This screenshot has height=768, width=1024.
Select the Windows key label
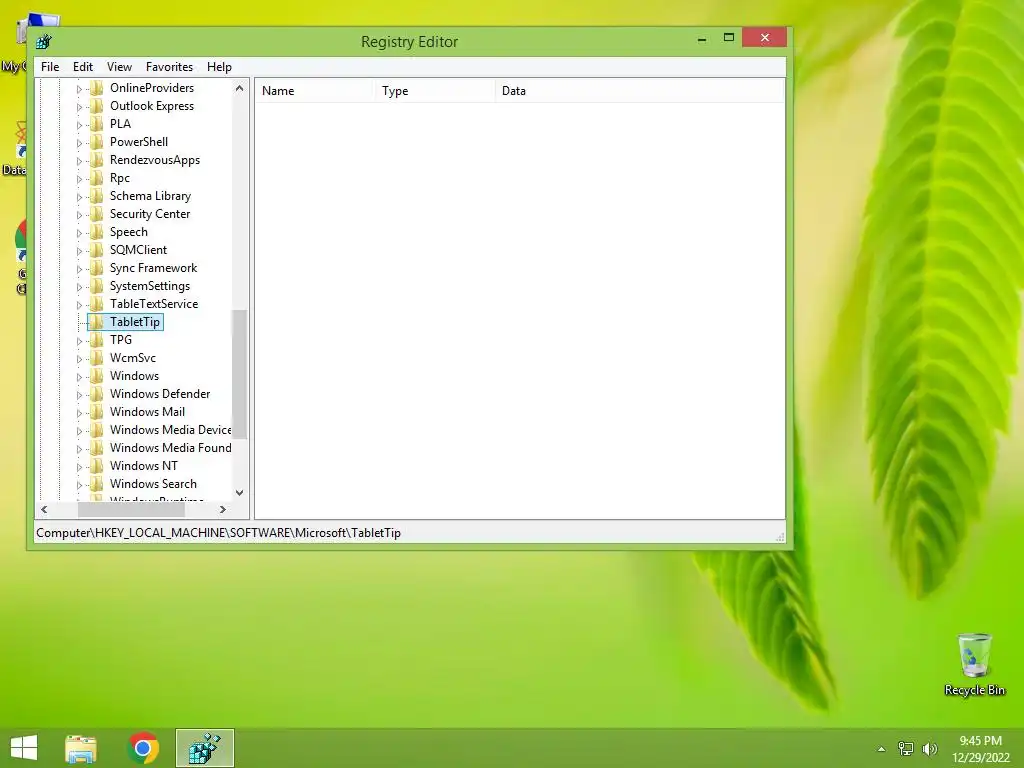coord(135,376)
